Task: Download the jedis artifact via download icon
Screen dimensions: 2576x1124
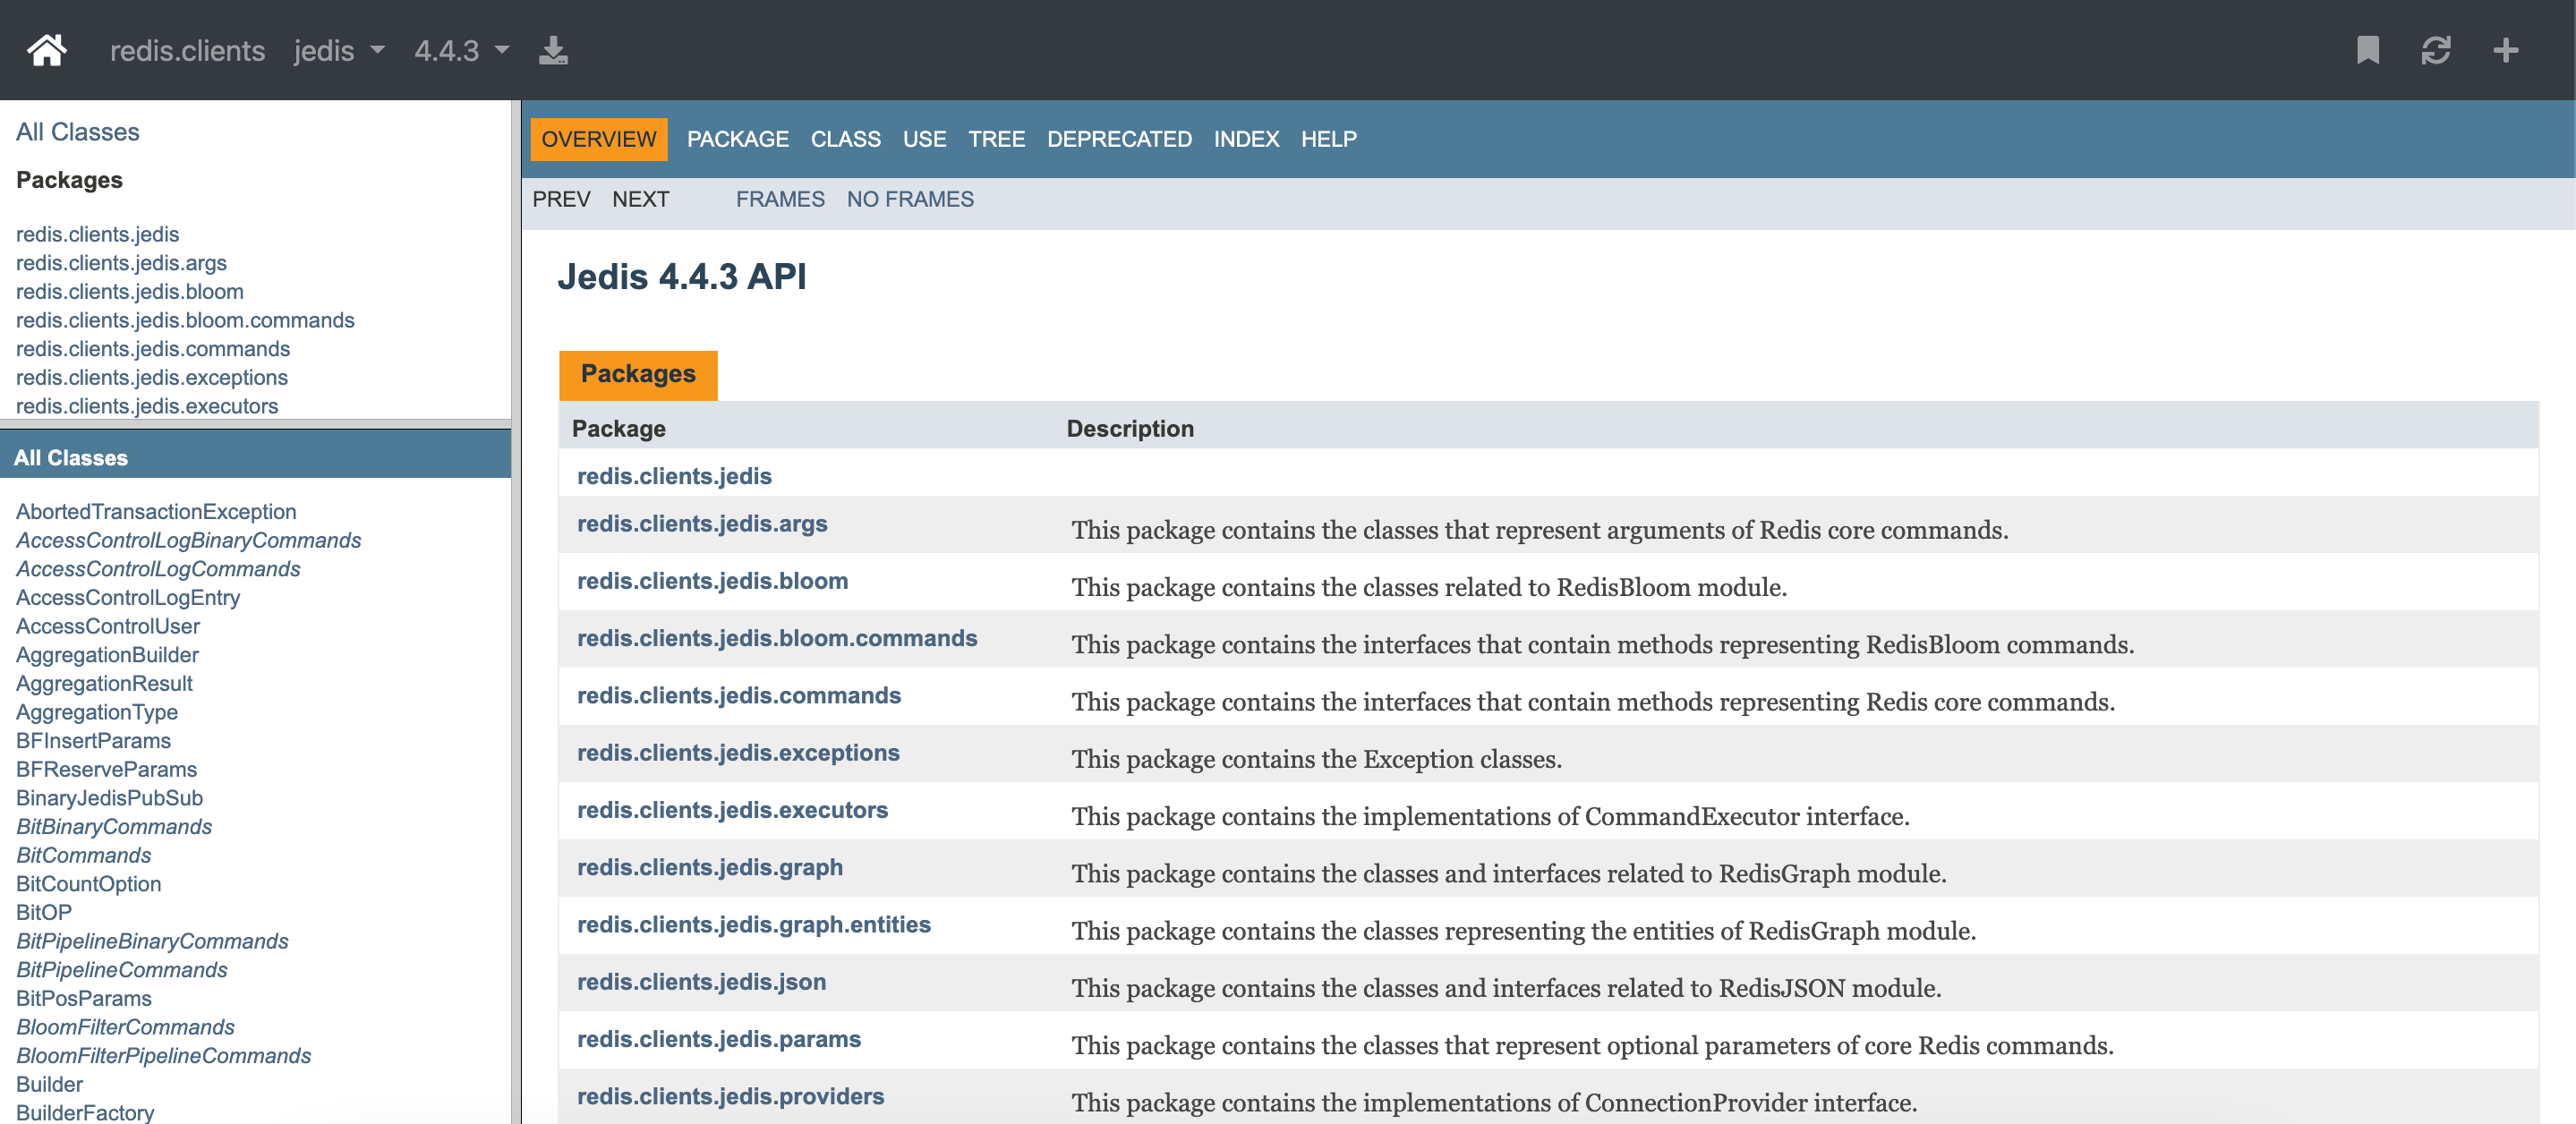Action: (553, 50)
